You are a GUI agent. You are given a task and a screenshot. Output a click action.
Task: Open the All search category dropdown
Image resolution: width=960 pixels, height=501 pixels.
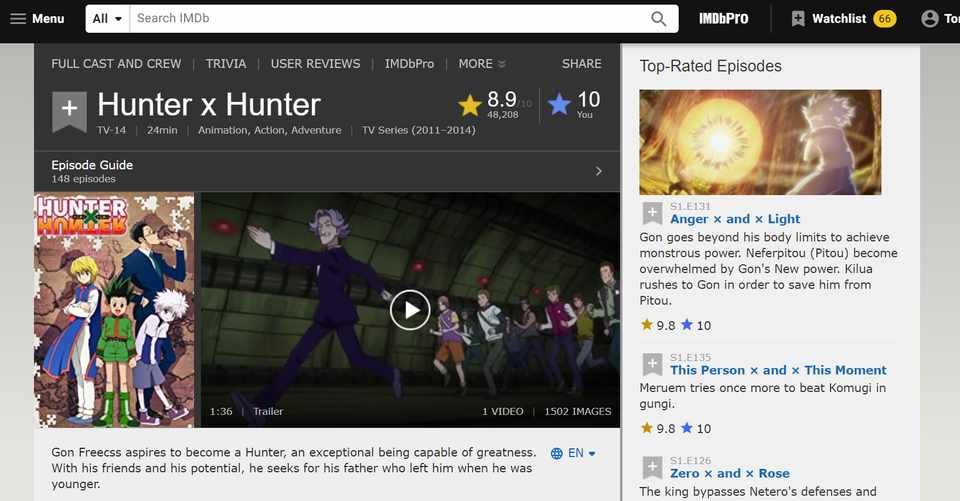tap(108, 19)
